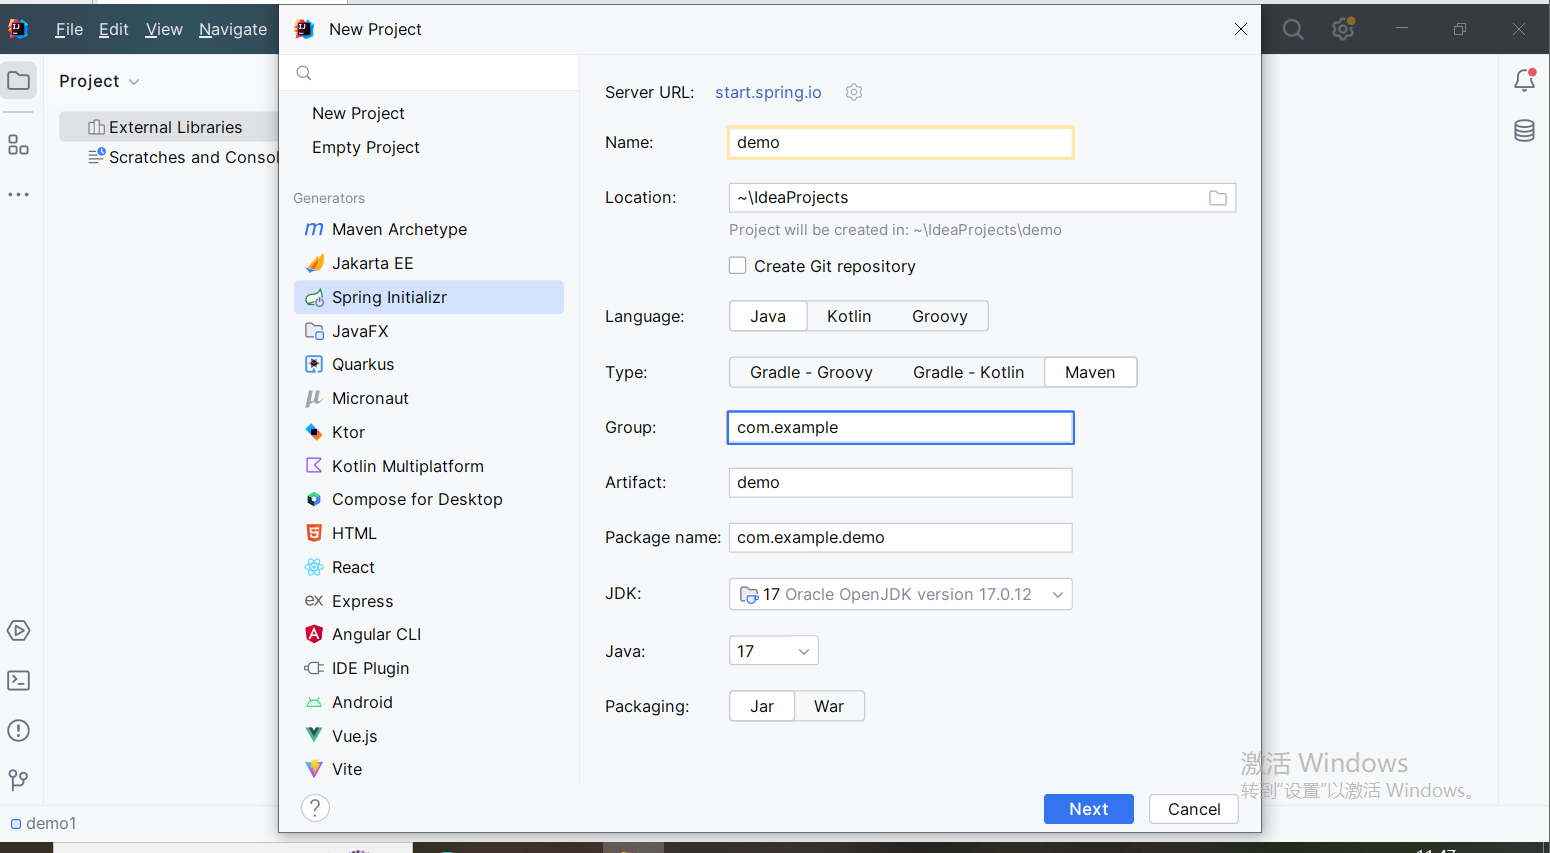This screenshot has width=1550, height=853.
Task: Select the Micronaut generator
Action: [x=429, y=398]
